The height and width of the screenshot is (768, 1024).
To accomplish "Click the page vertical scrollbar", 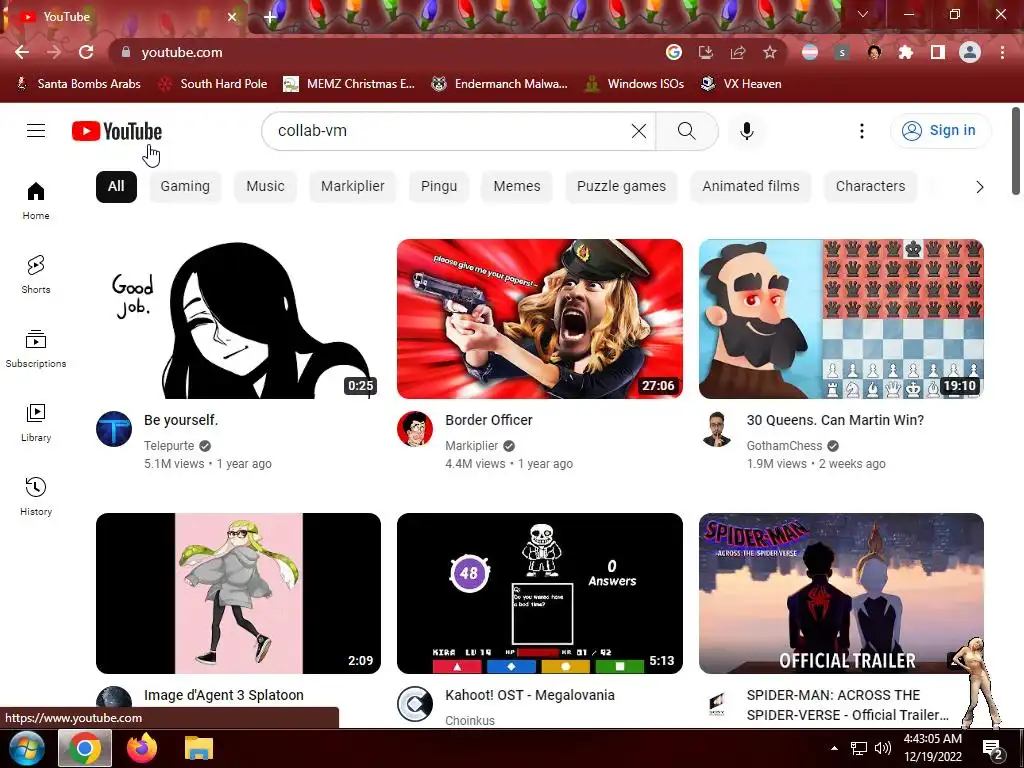I will pyautogui.click(x=1016, y=152).
